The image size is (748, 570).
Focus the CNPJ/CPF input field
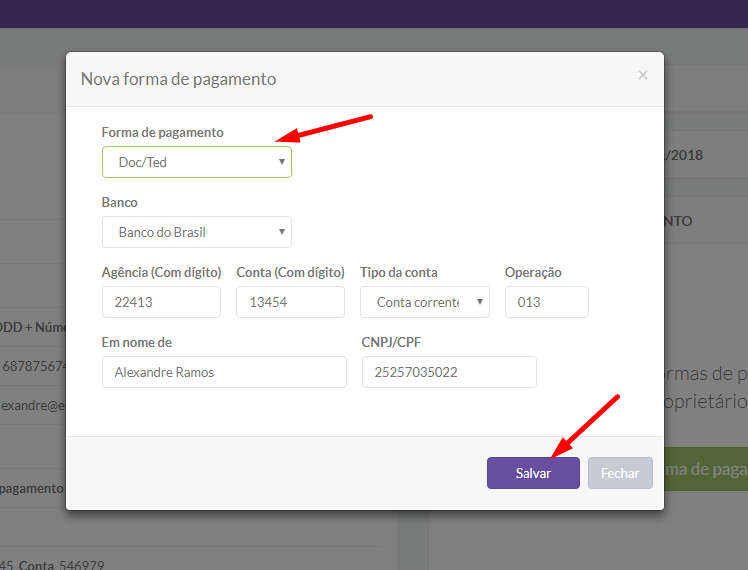448,372
